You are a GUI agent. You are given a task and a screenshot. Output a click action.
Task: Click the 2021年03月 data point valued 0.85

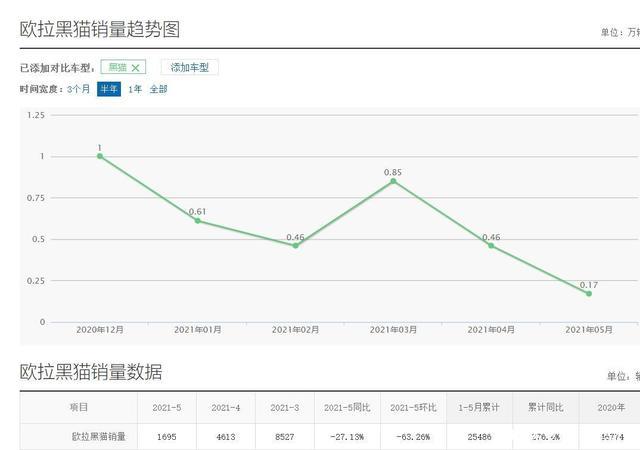[x=393, y=181]
